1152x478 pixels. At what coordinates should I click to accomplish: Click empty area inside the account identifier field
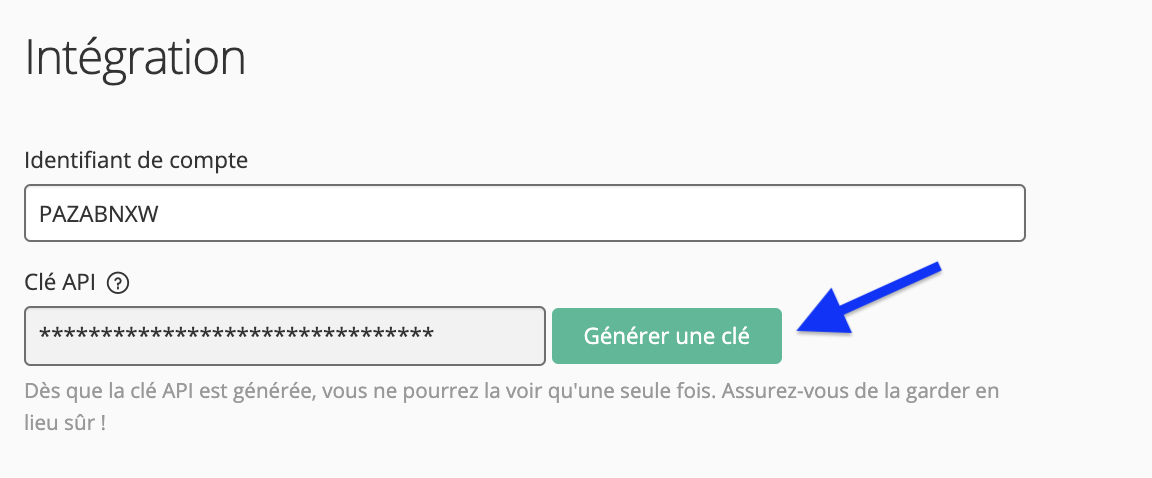pyautogui.click(x=588, y=214)
